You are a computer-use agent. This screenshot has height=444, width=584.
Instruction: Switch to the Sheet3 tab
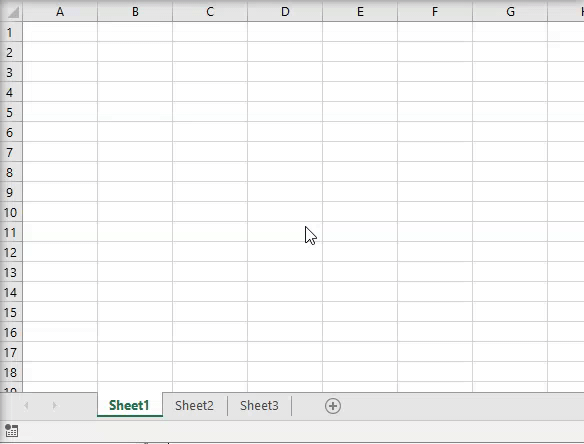pyautogui.click(x=259, y=405)
